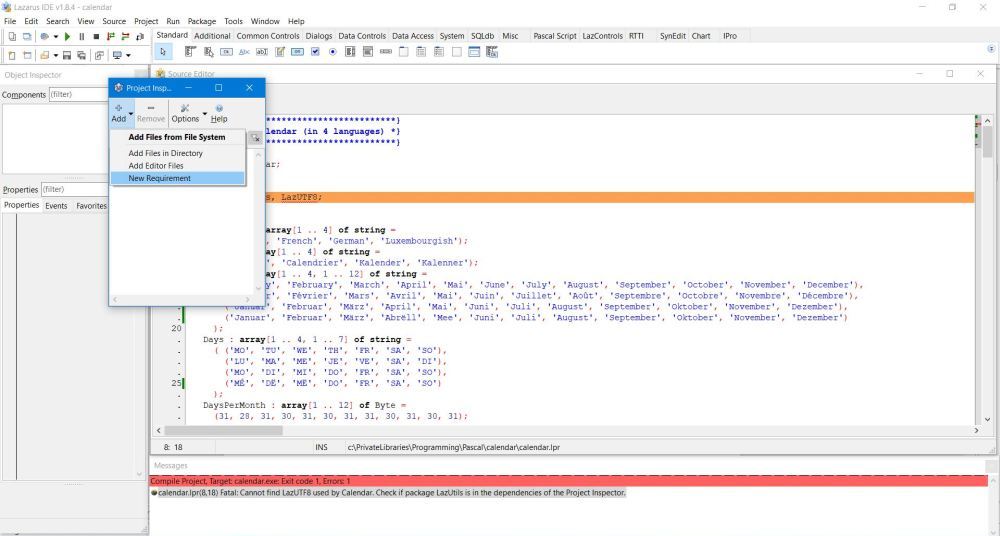
Task: Pick the TMemo component icon
Action: pos(280,52)
